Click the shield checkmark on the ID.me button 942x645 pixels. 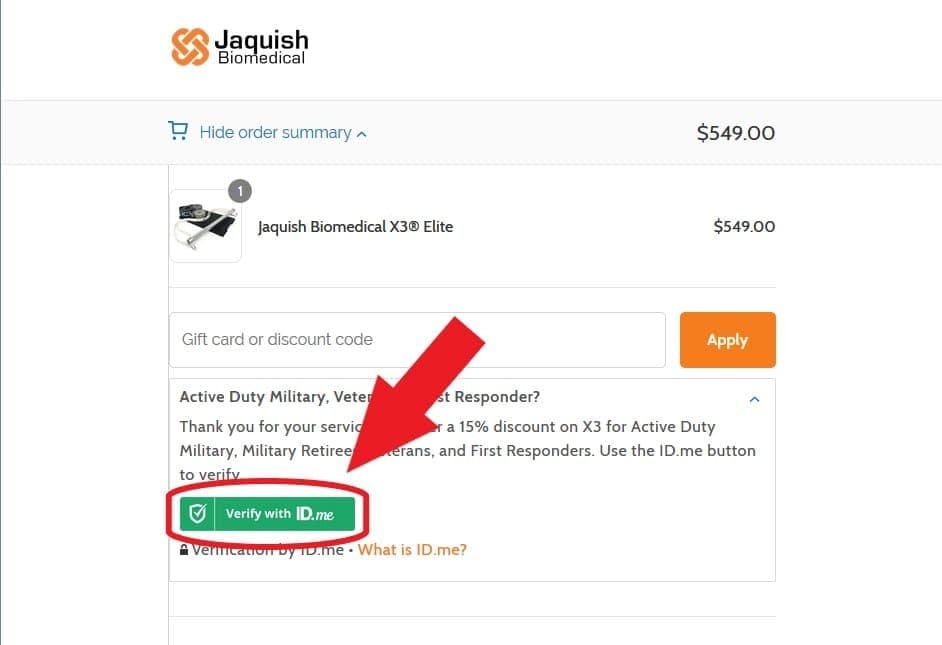pos(199,513)
